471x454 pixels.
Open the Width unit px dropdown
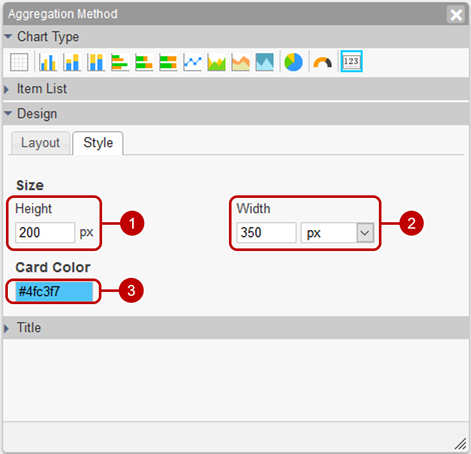pyautogui.click(x=337, y=233)
